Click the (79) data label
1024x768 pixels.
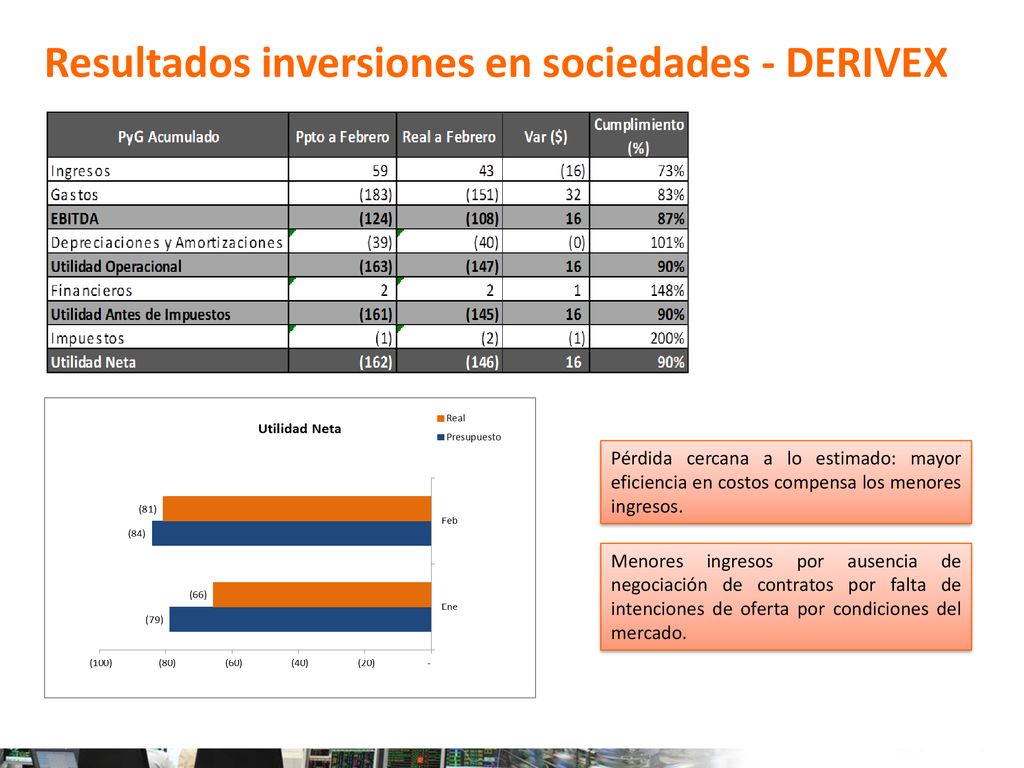154,620
